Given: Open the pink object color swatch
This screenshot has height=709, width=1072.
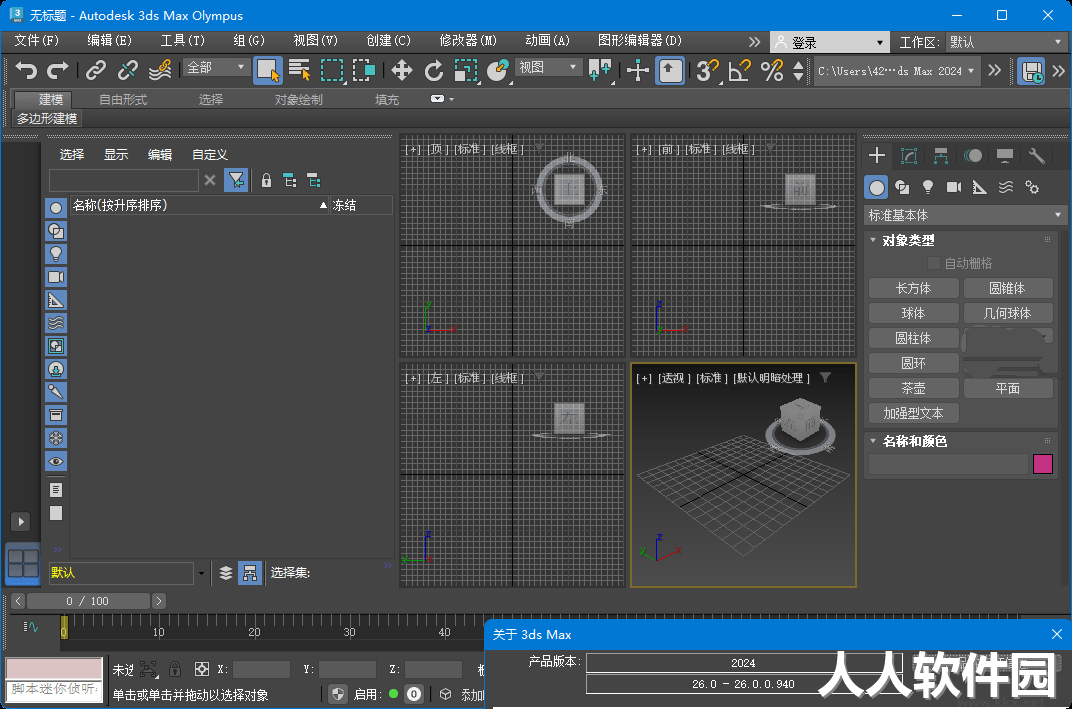Looking at the screenshot, I should (1043, 464).
